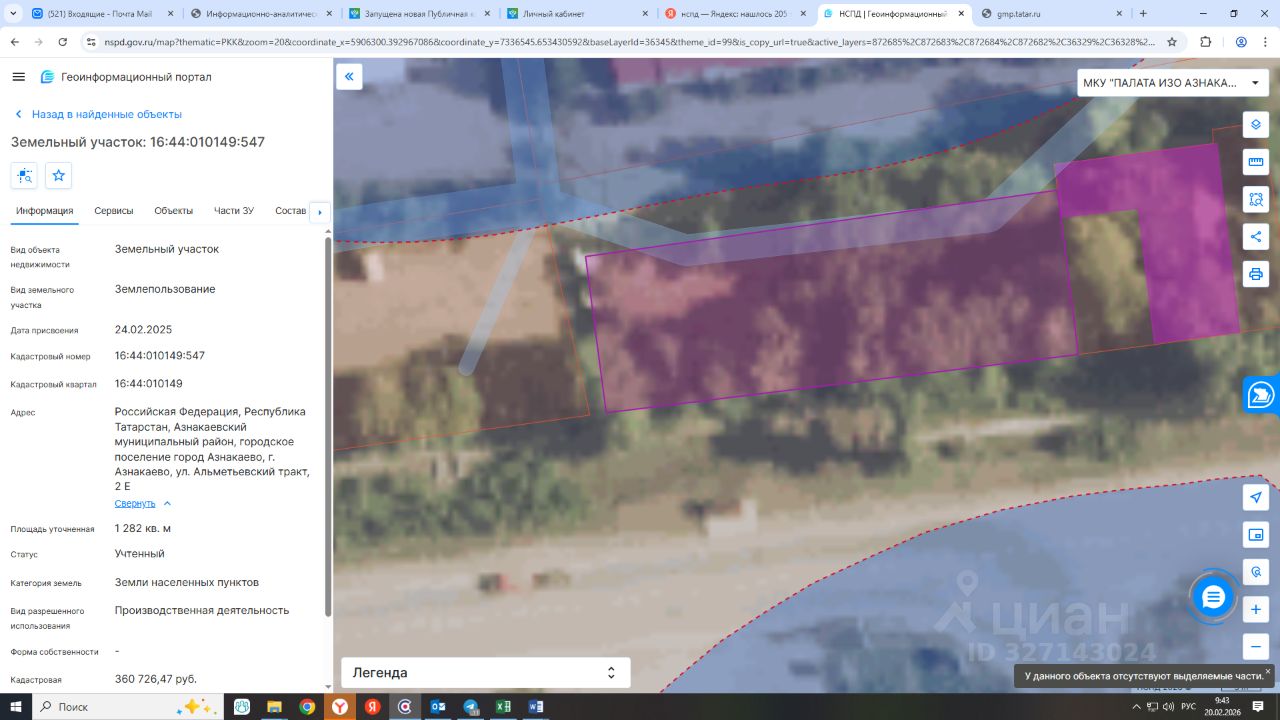The image size is (1280, 720).
Task: Reload the page in the browser
Action: tap(63, 42)
